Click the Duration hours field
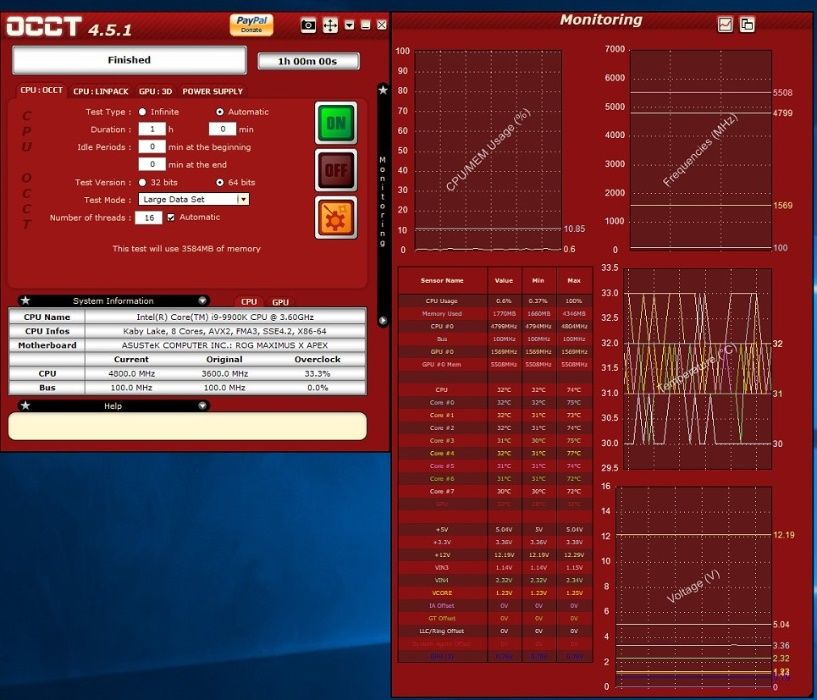The image size is (817, 700). click(x=152, y=129)
